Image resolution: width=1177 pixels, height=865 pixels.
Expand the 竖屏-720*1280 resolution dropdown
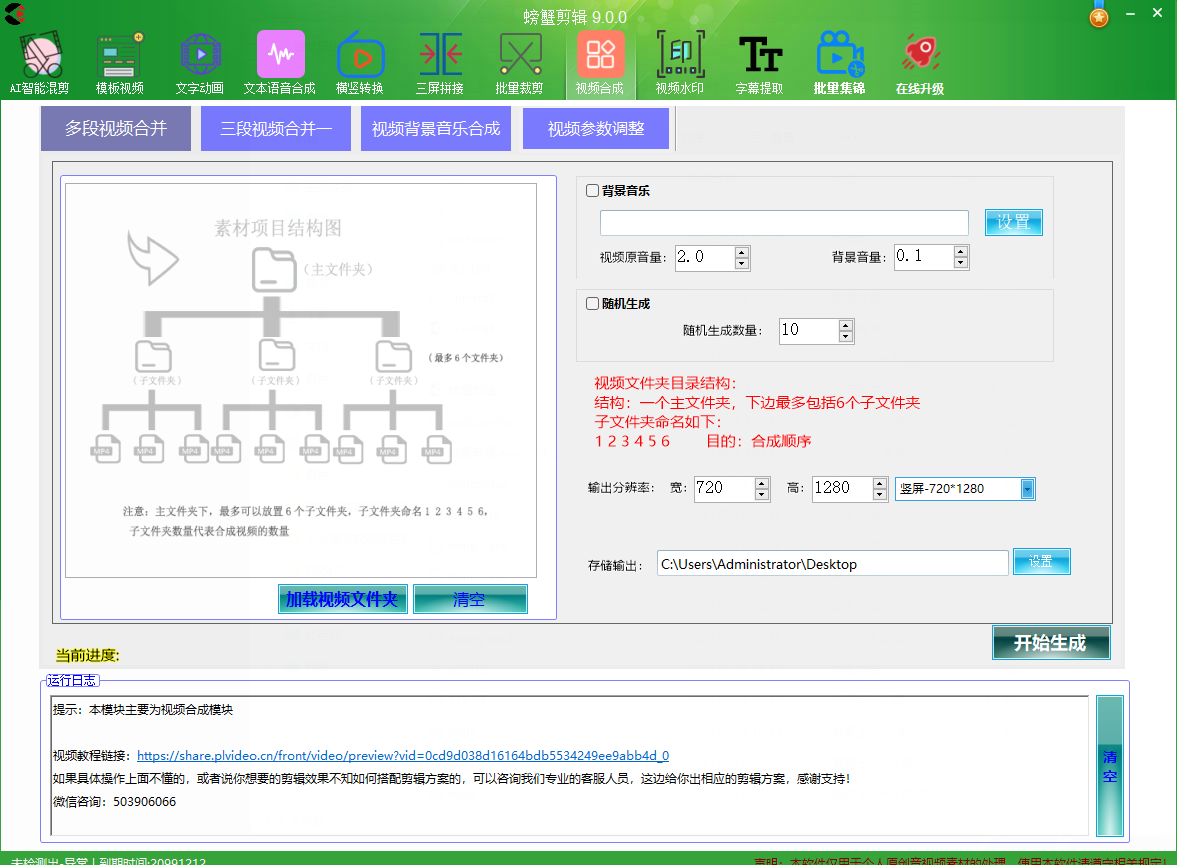pyautogui.click(x=1027, y=489)
